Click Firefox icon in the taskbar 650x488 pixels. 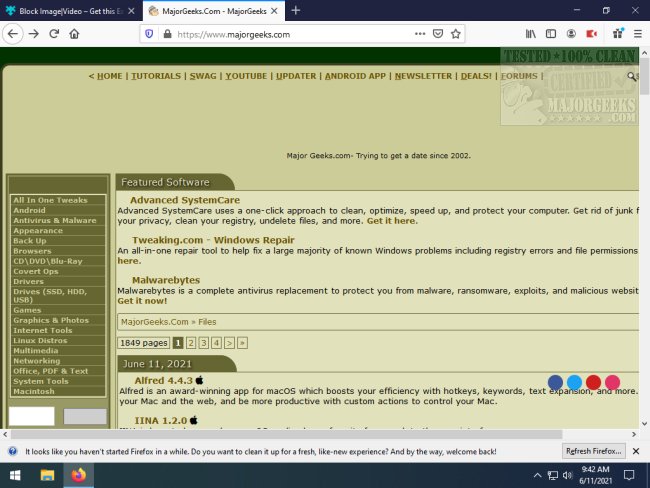[78, 475]
